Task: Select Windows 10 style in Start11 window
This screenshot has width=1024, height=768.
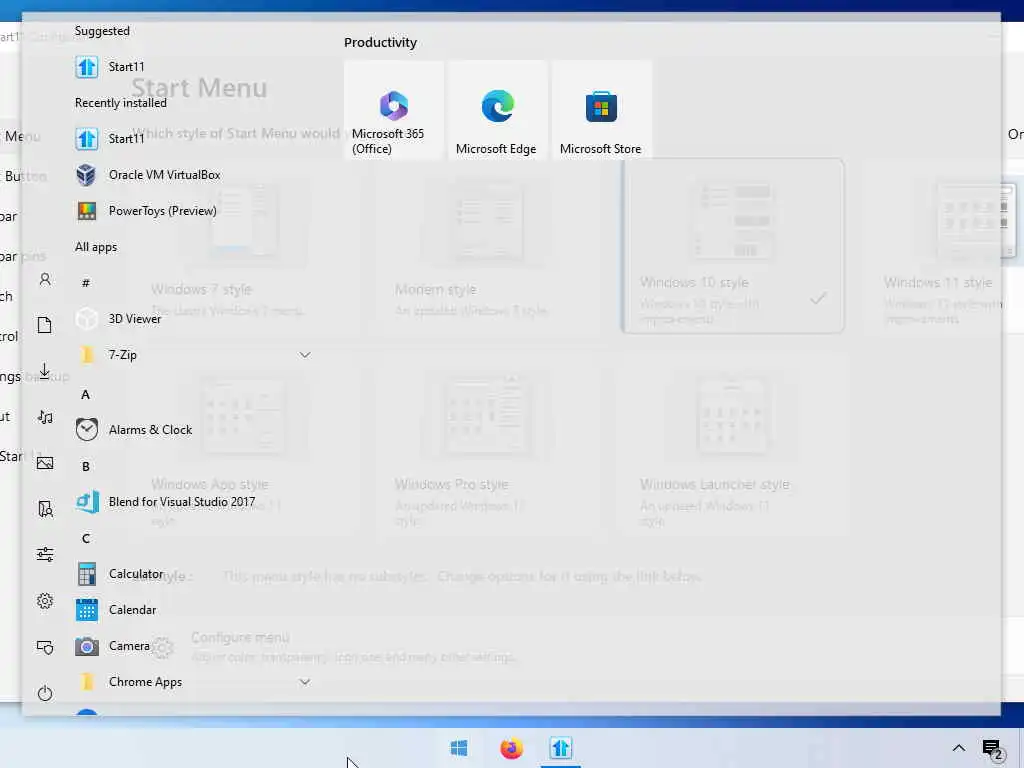Action: tap(733, 246)
